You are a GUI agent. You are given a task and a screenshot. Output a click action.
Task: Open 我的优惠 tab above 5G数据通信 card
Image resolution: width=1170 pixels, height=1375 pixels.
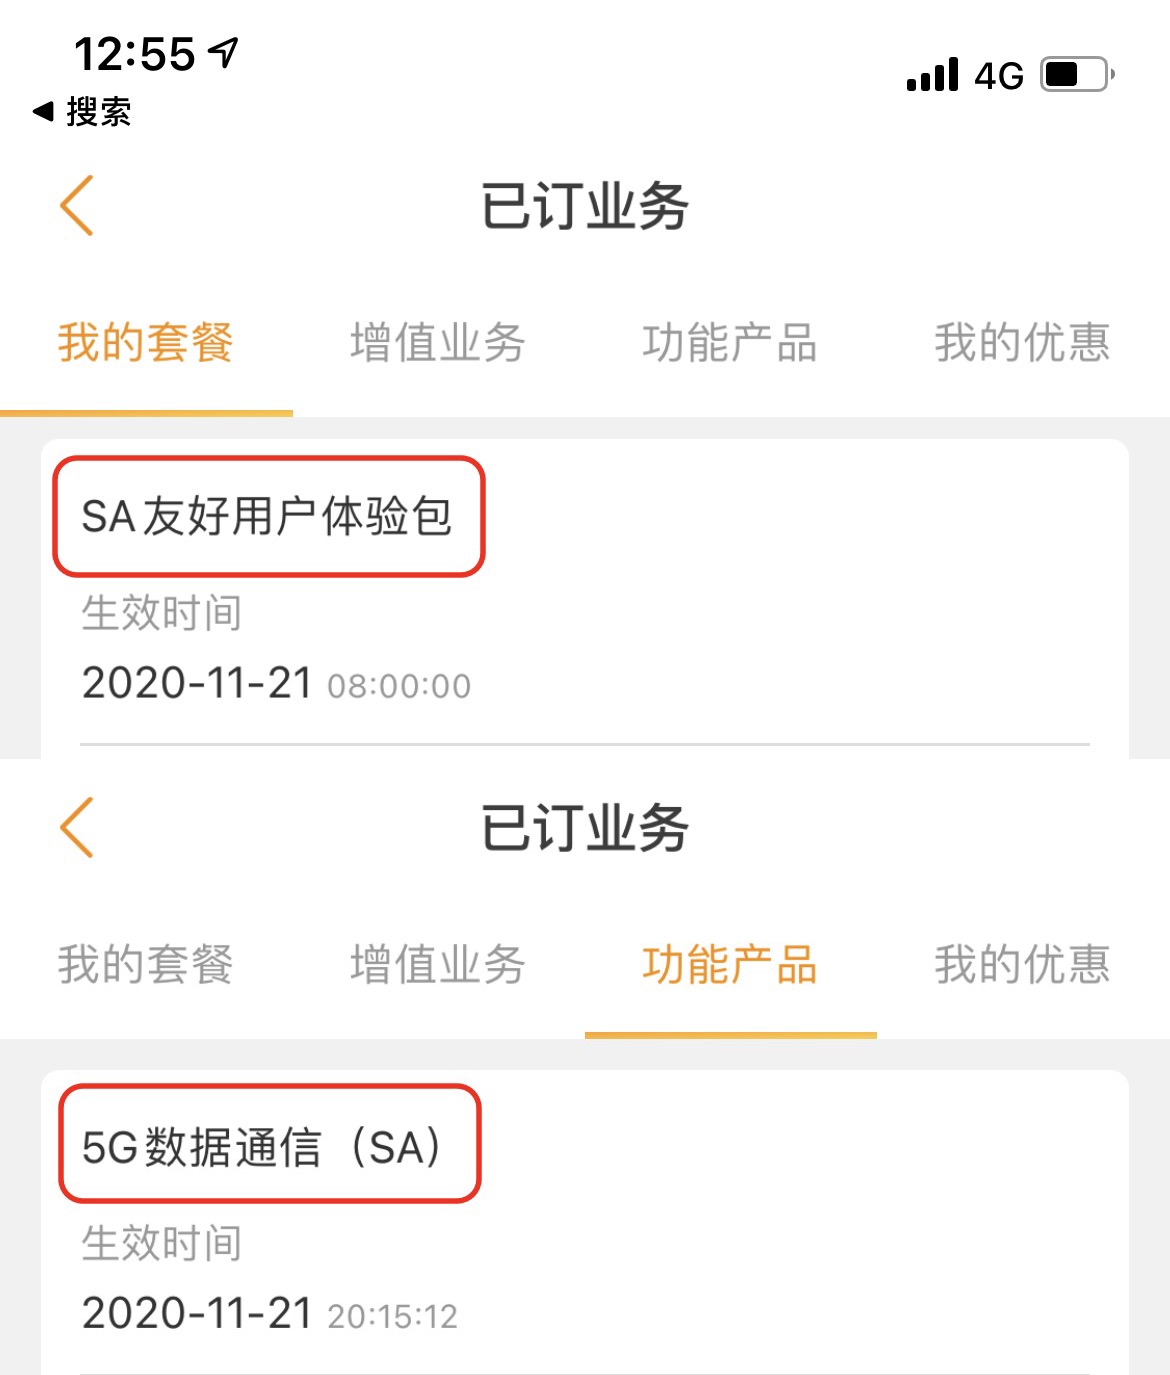click(1022, 965)
